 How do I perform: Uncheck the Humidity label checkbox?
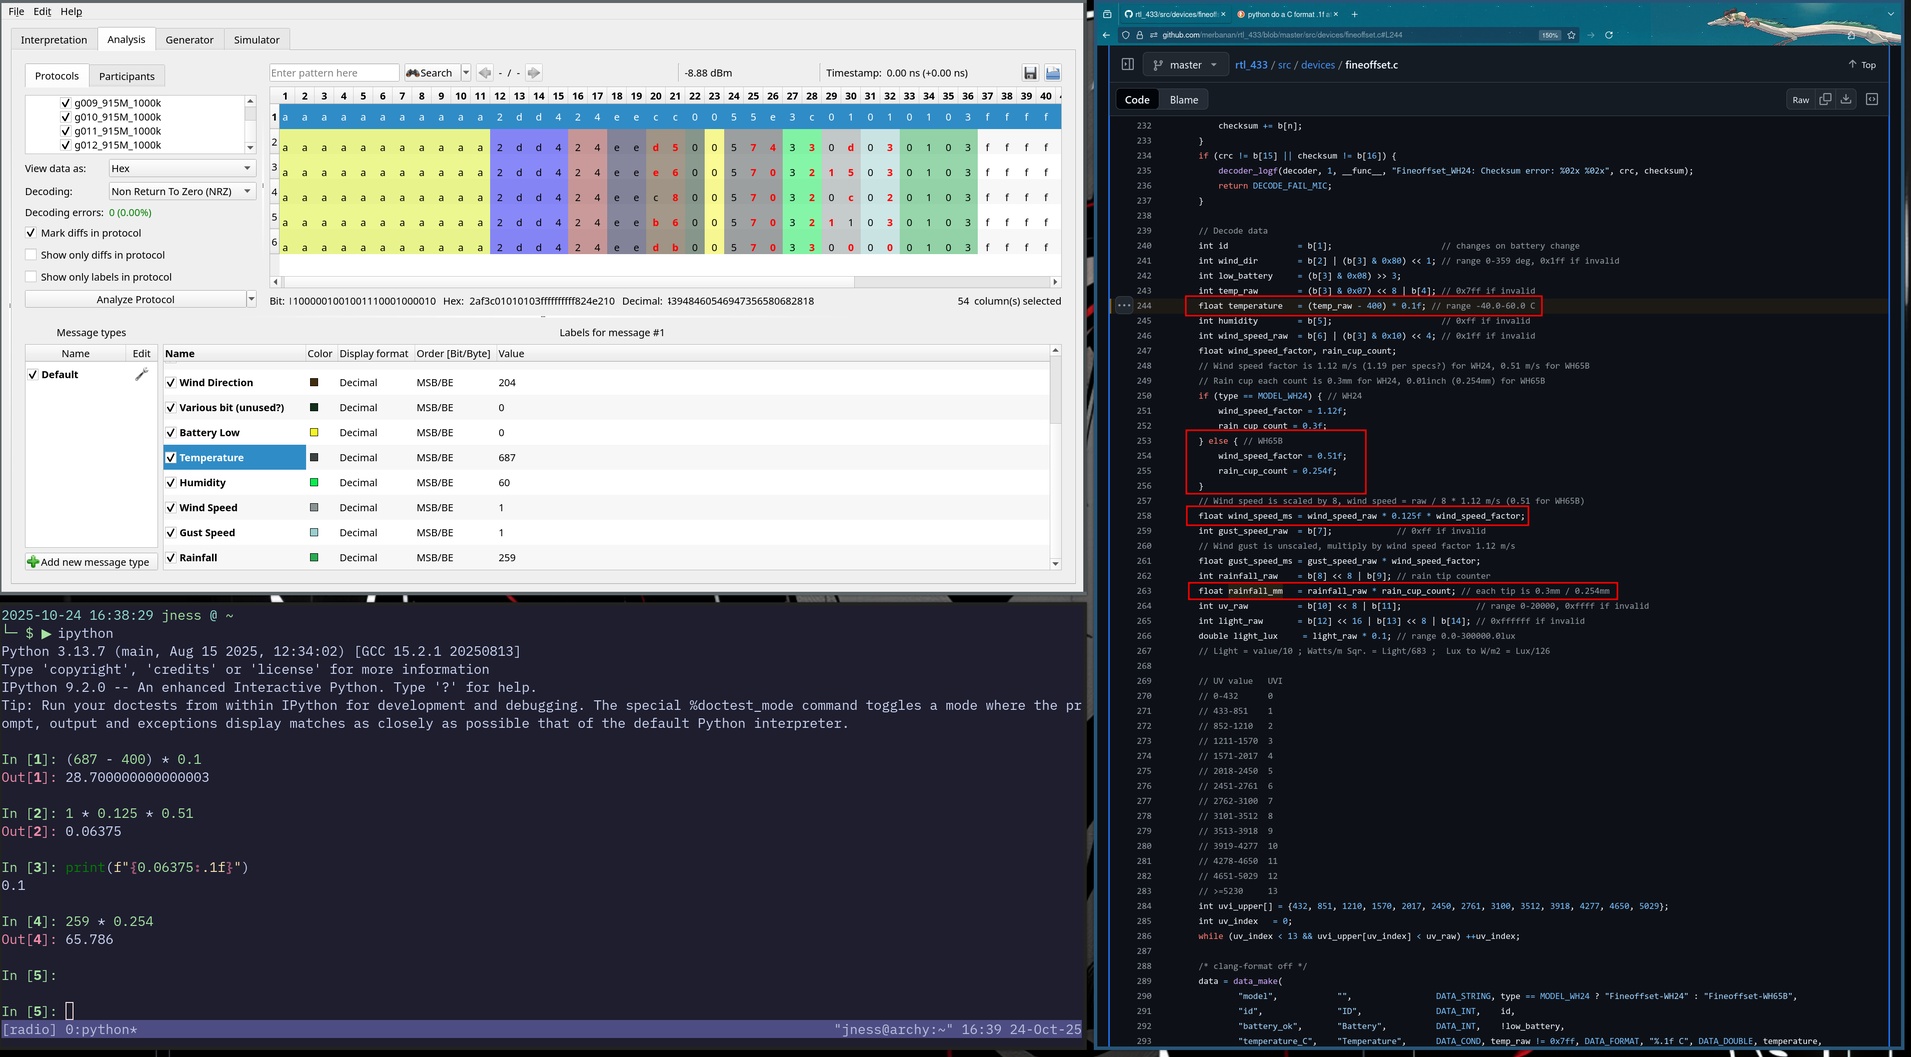pyautogui.click(x=171, y=483)
